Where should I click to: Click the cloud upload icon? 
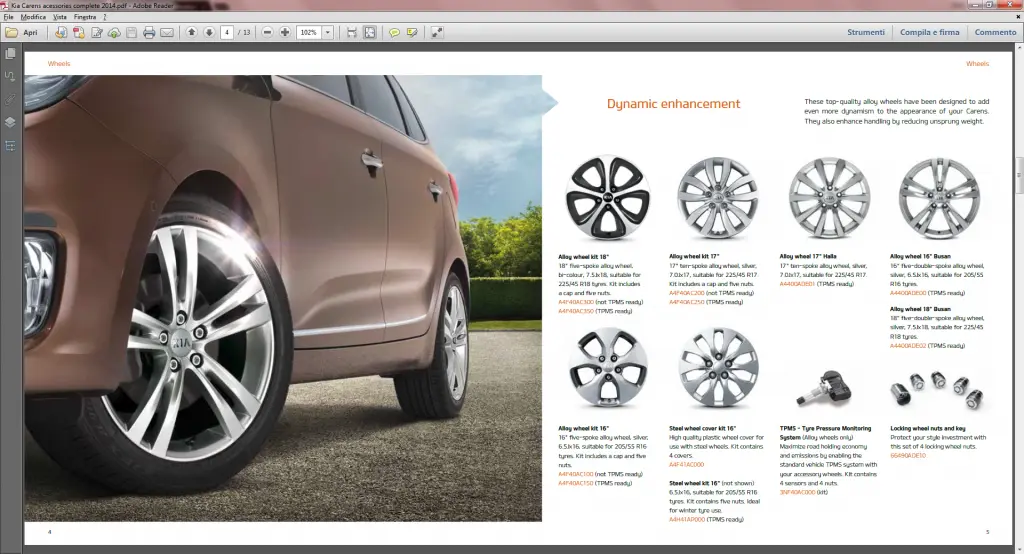click(x=114, y=32)
